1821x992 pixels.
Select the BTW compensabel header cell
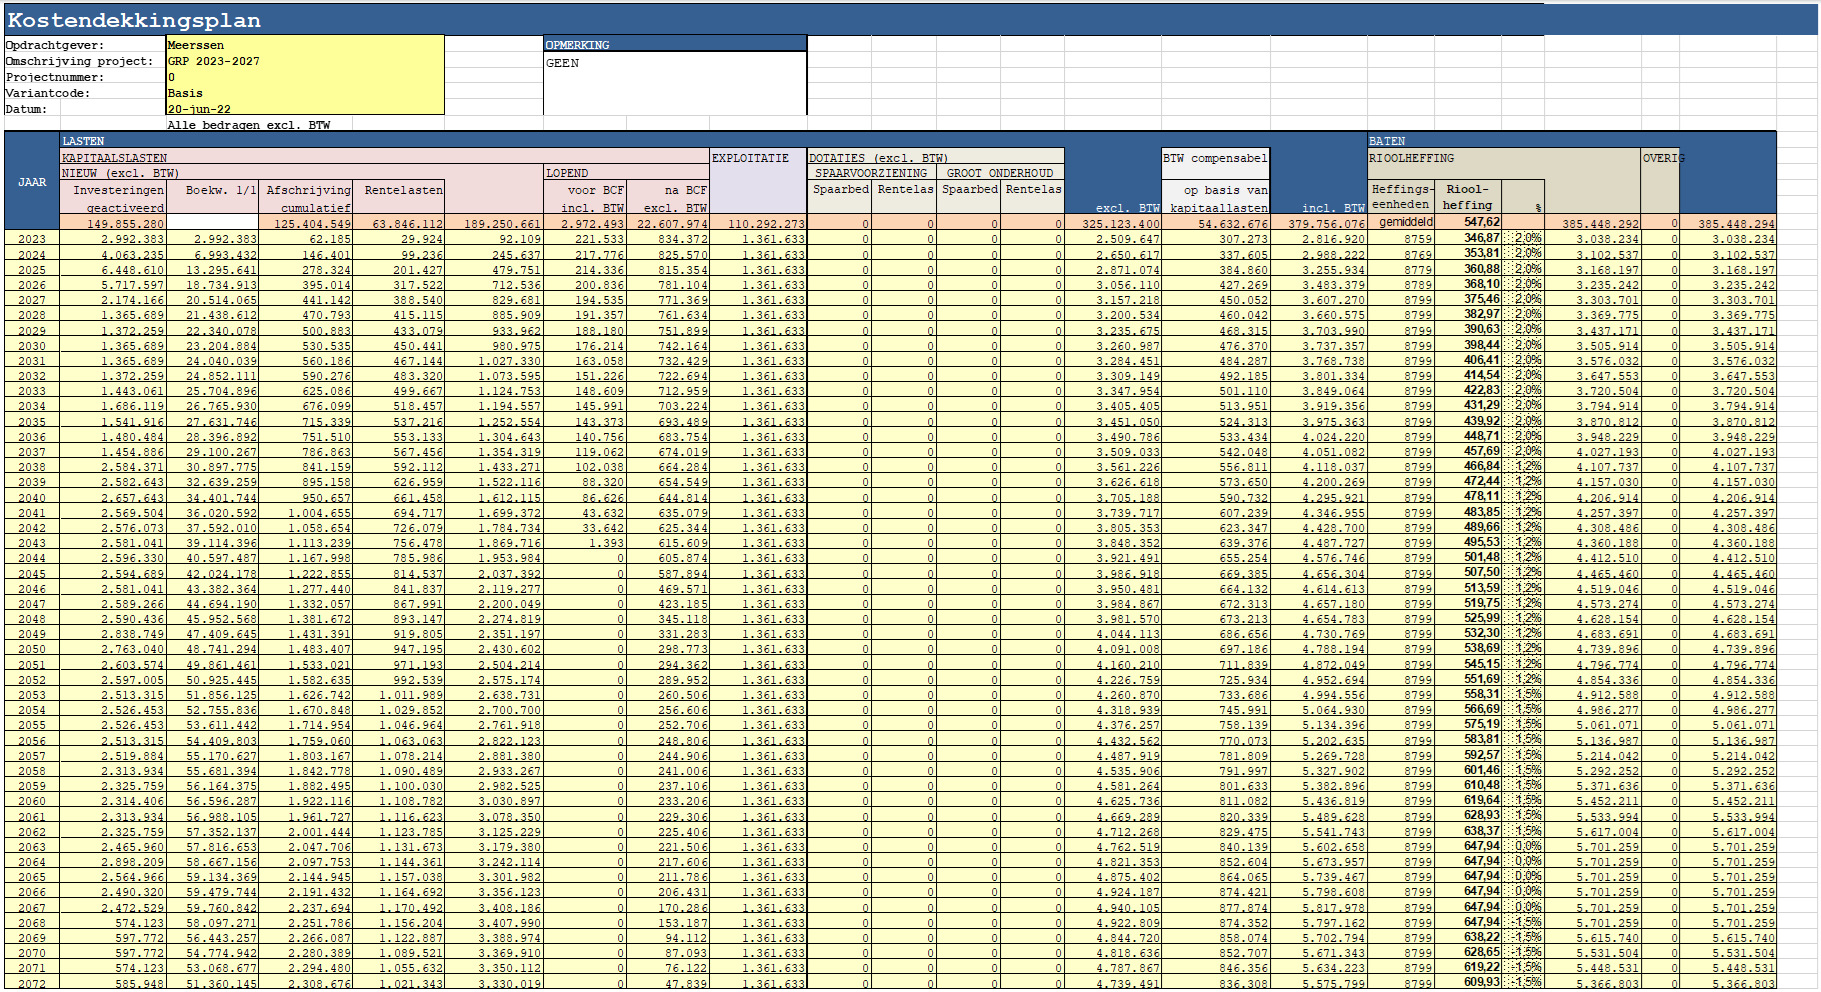coord(1215,158)
